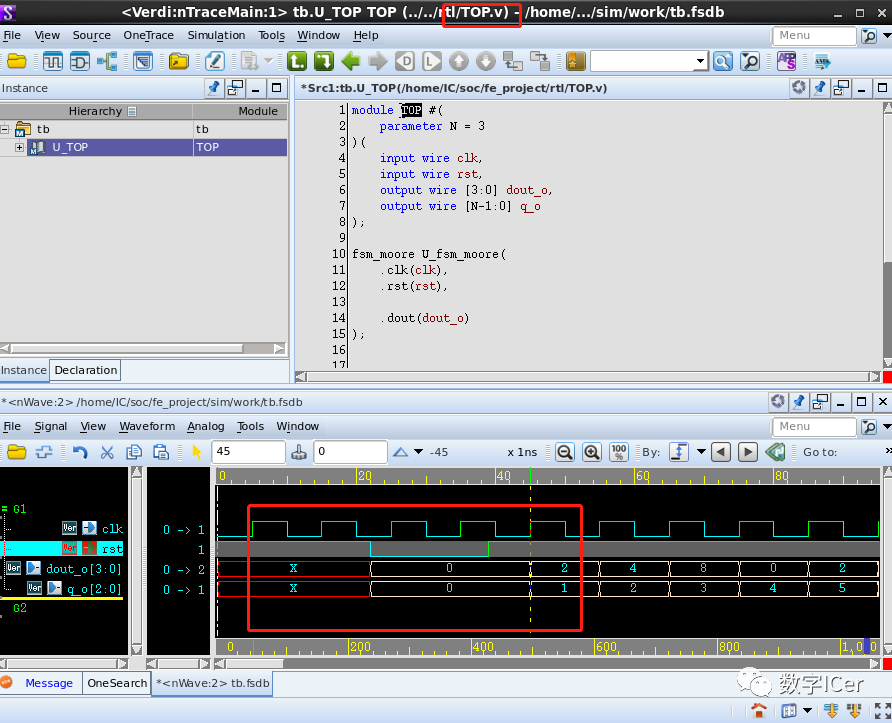Viewport: 892px width, 723px height.
Task: Jump to the next signal edge
Action: (x=747, y=452)
